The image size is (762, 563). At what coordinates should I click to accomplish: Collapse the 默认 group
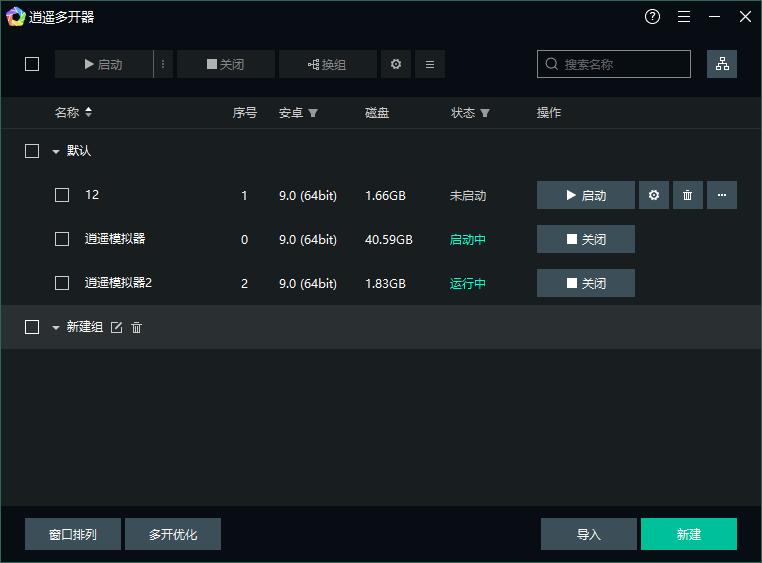tap(56, 151)
